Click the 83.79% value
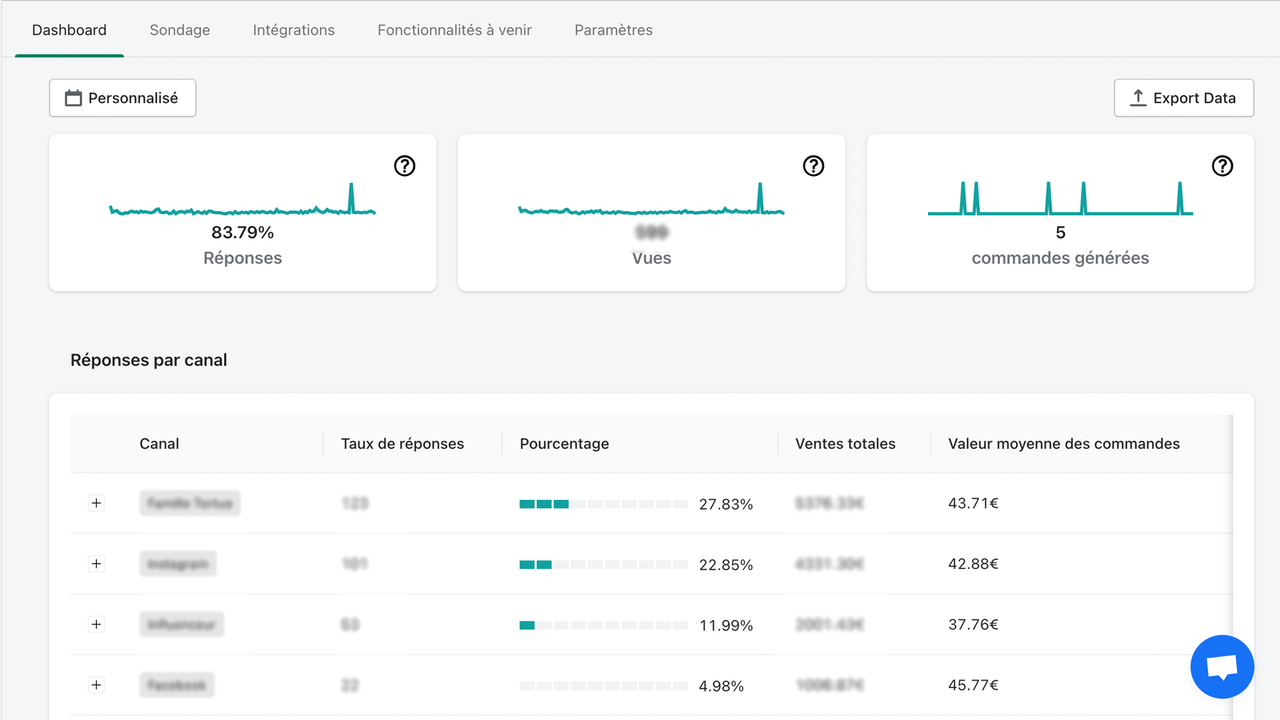Screen dimensions: 1280x720 (242, 232)
